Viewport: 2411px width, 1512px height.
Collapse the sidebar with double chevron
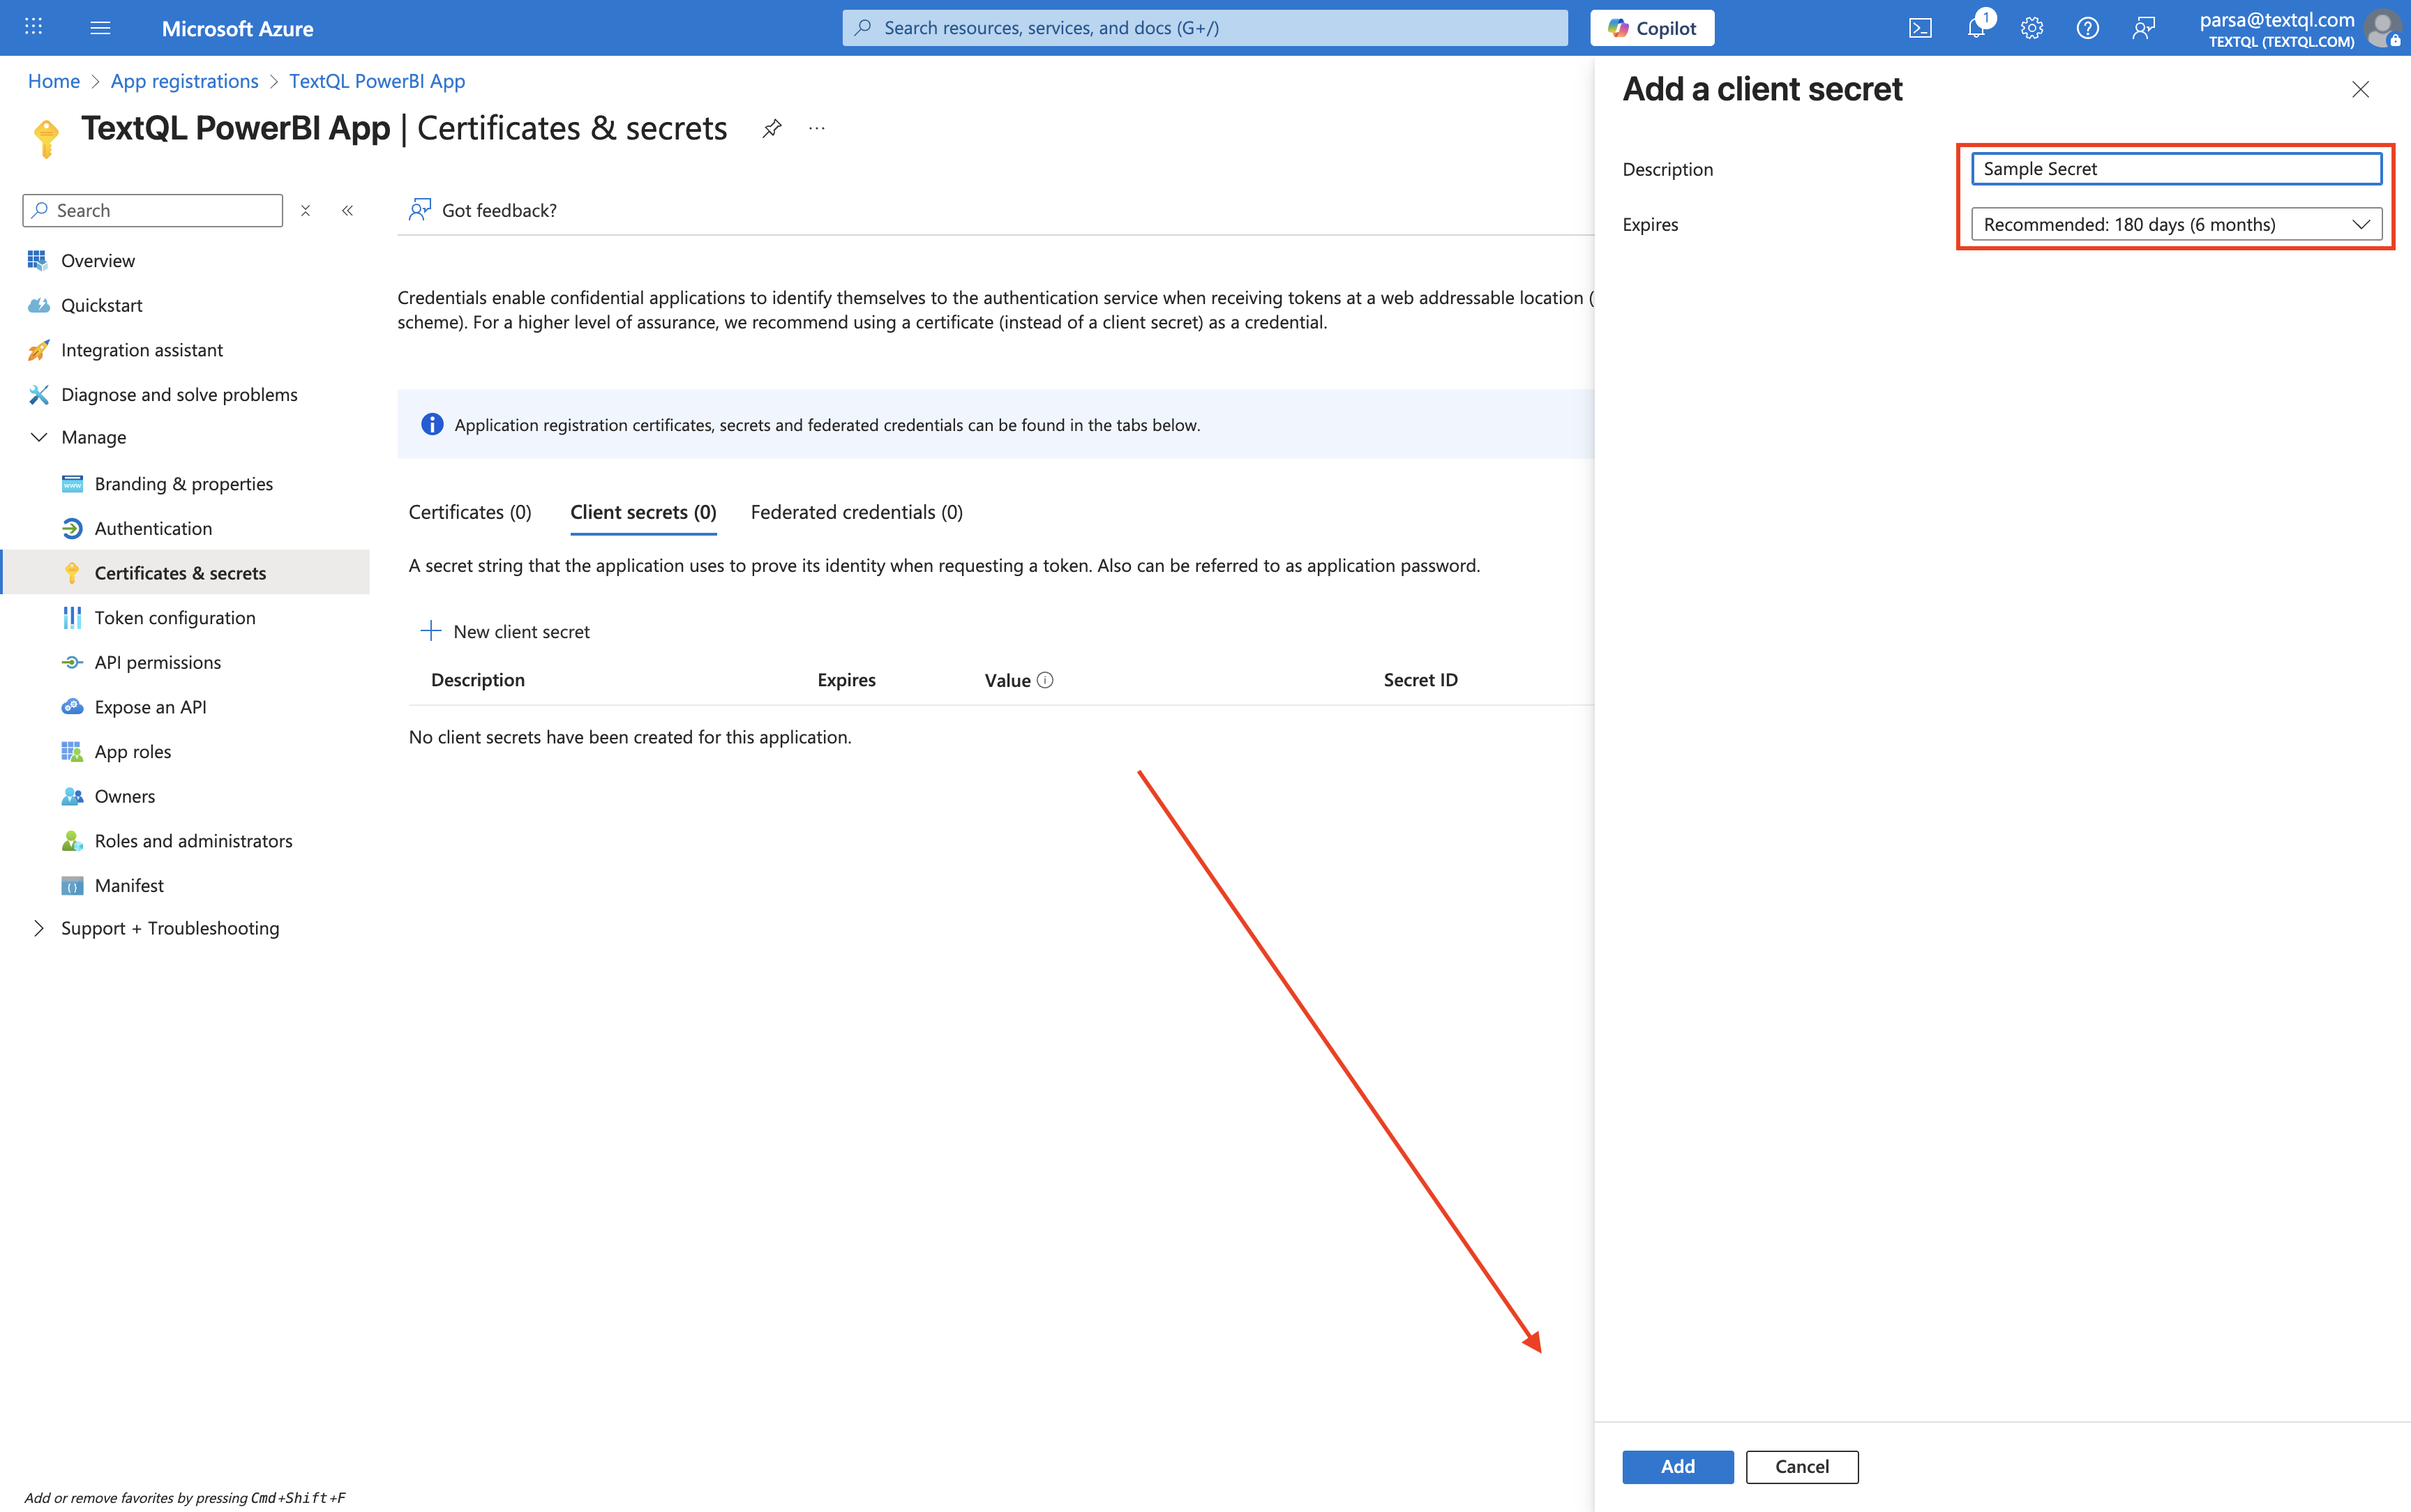[x=347, y=210]
